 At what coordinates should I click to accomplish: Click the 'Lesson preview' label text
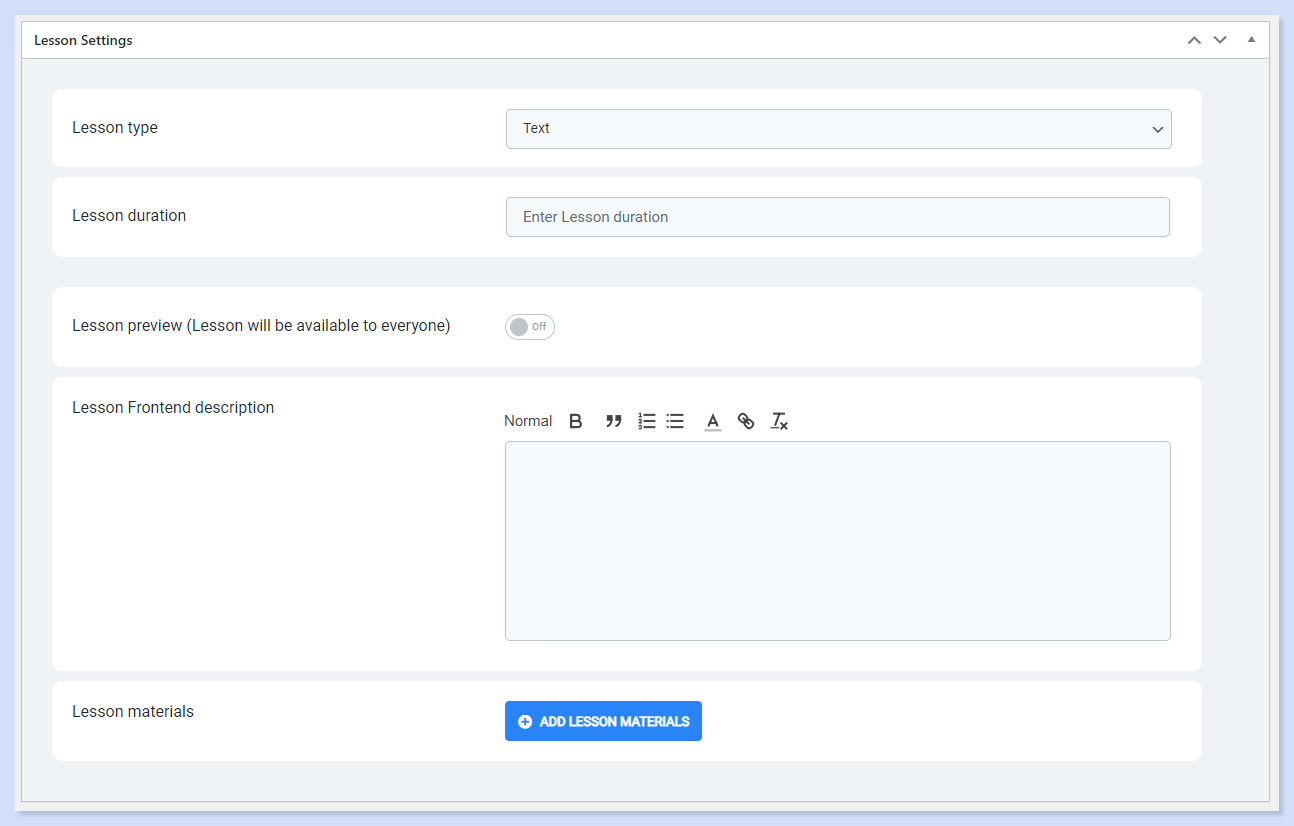coord(261,325)
